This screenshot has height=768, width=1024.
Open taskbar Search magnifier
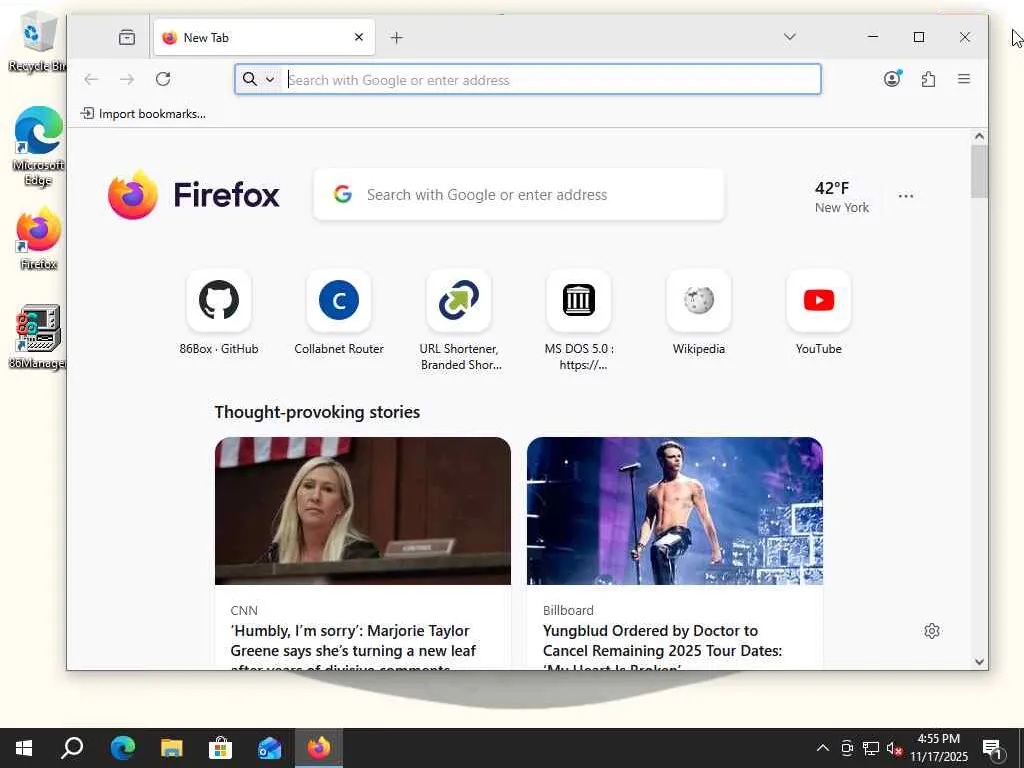72,748
